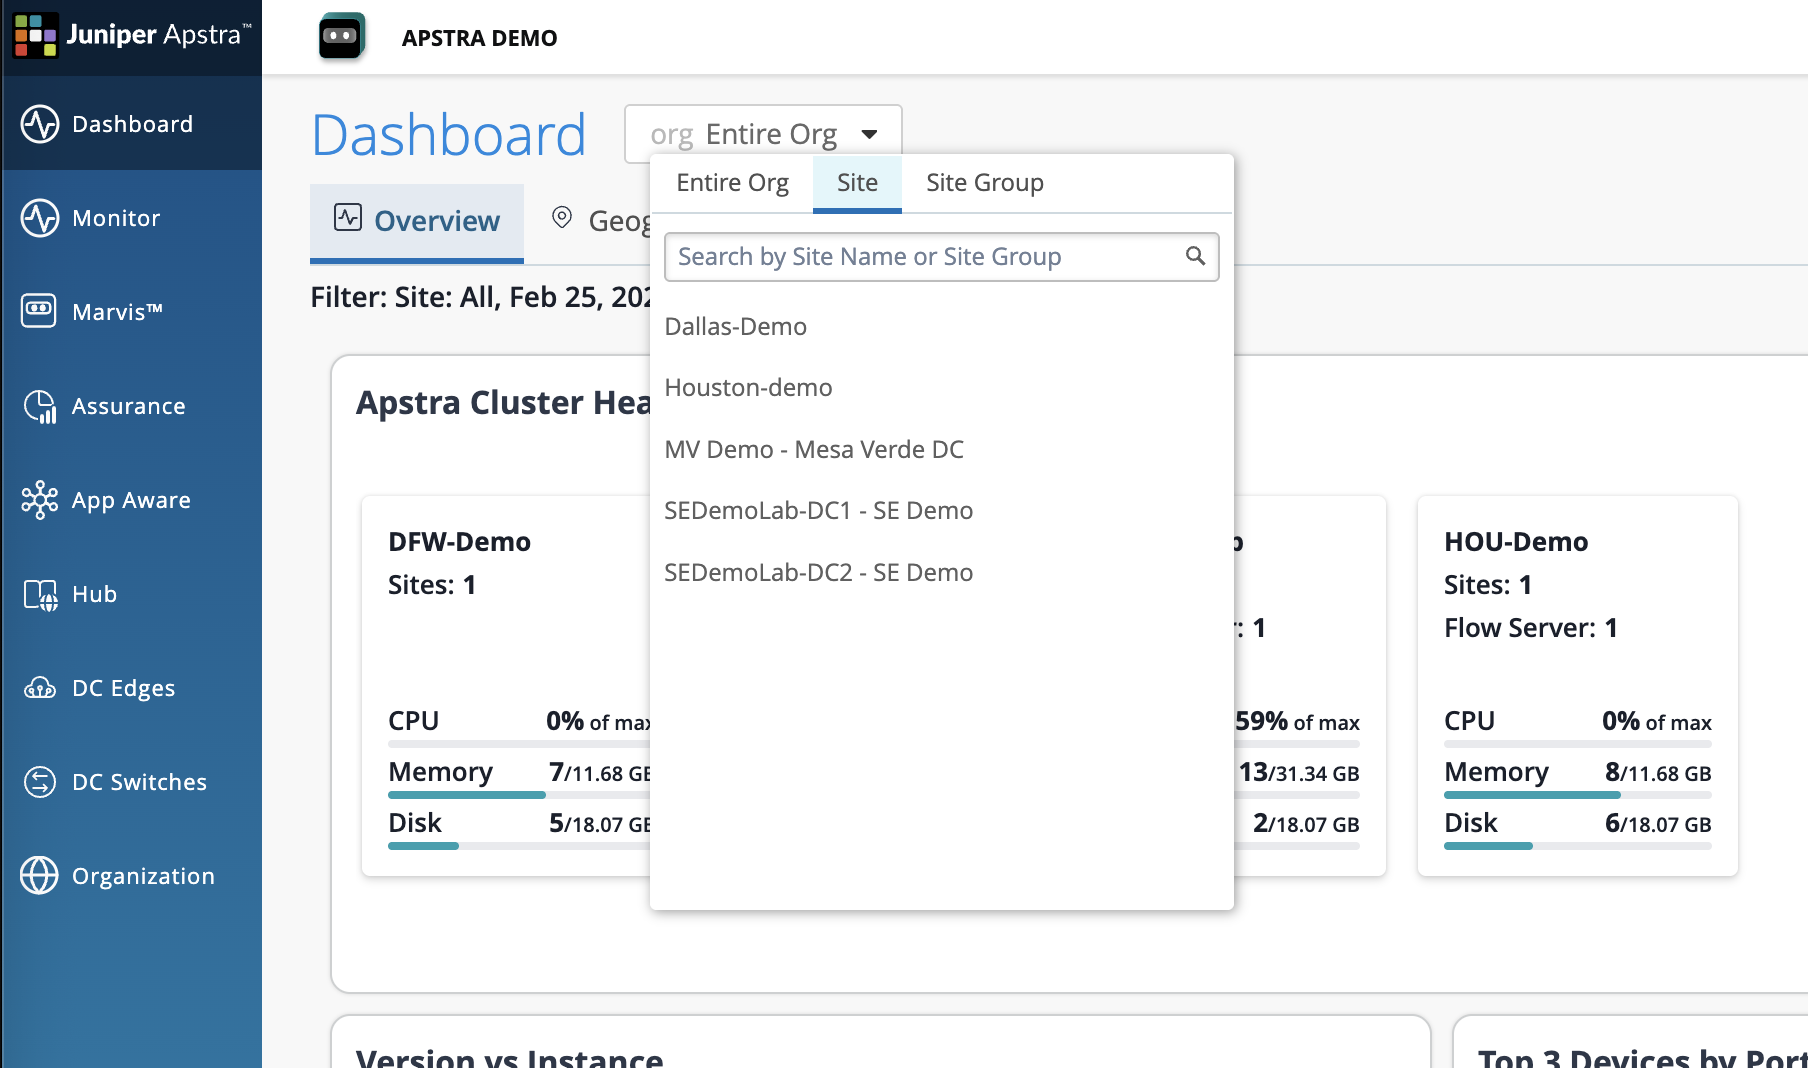Switch to the Site Group tab
1808x1068 pixels.
(x=984, y=183)
